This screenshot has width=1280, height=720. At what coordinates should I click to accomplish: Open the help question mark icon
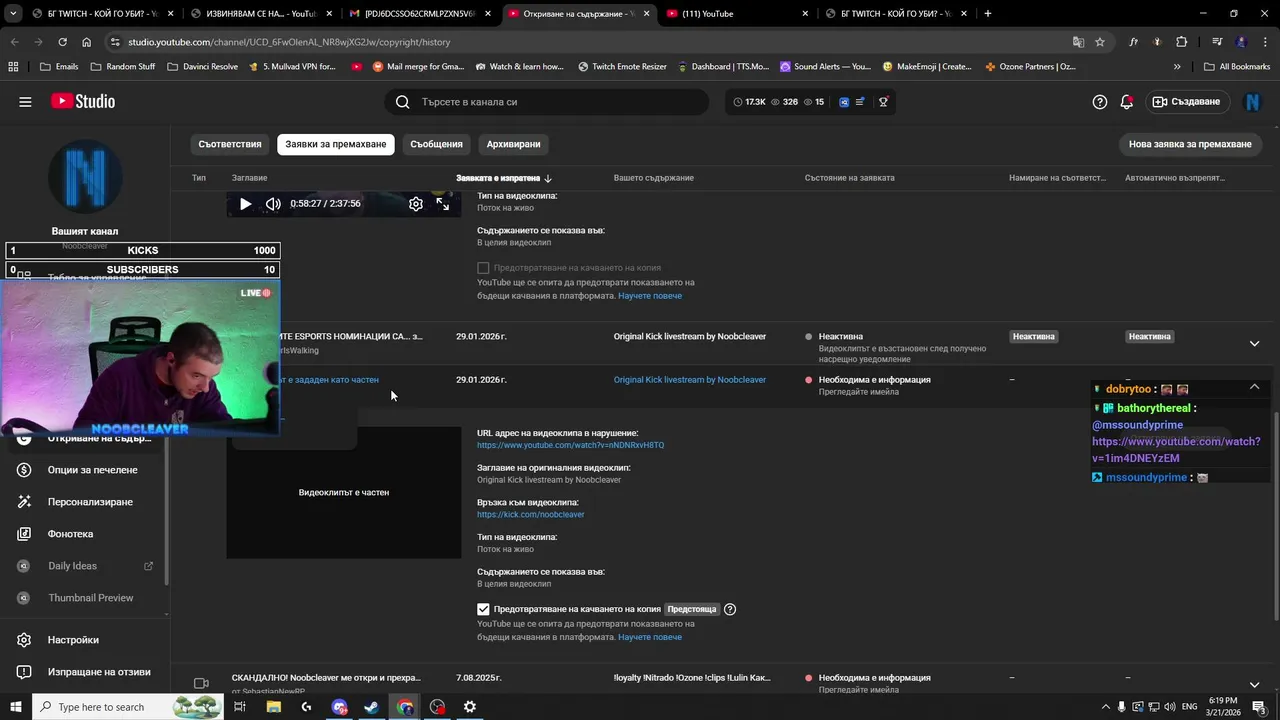point(1100,102)
